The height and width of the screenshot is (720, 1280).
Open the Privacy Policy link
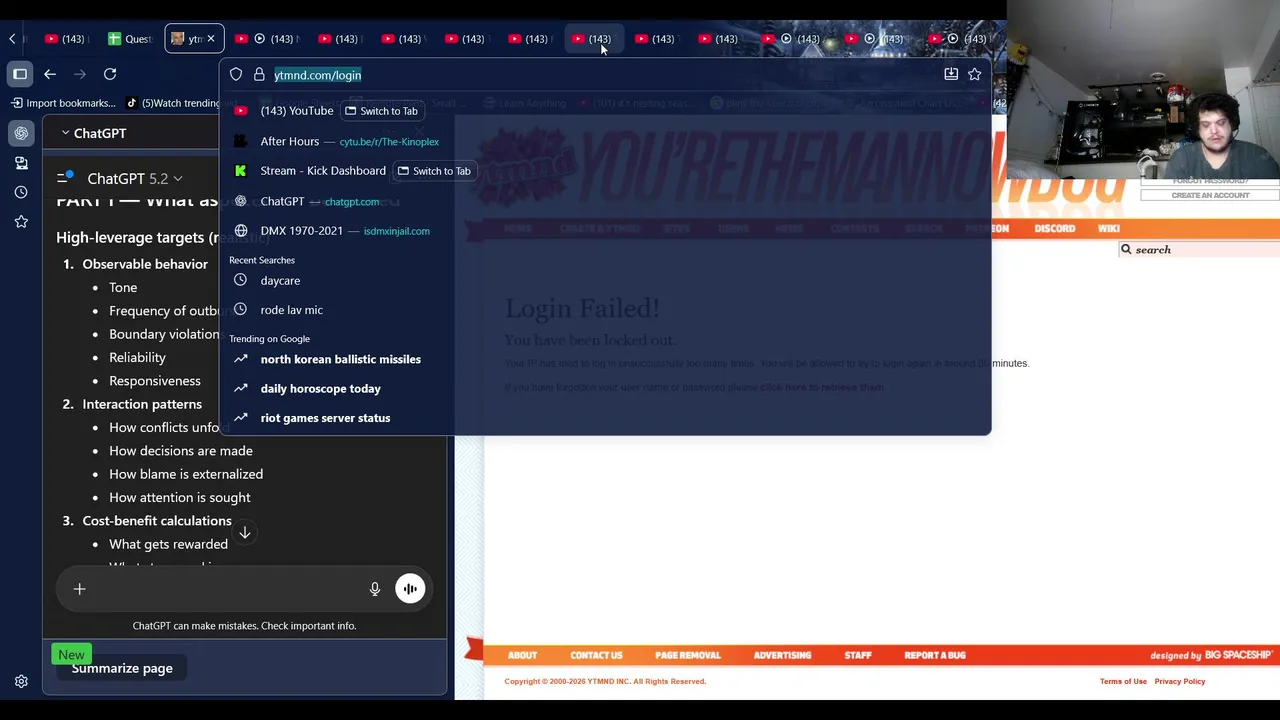1180,682
